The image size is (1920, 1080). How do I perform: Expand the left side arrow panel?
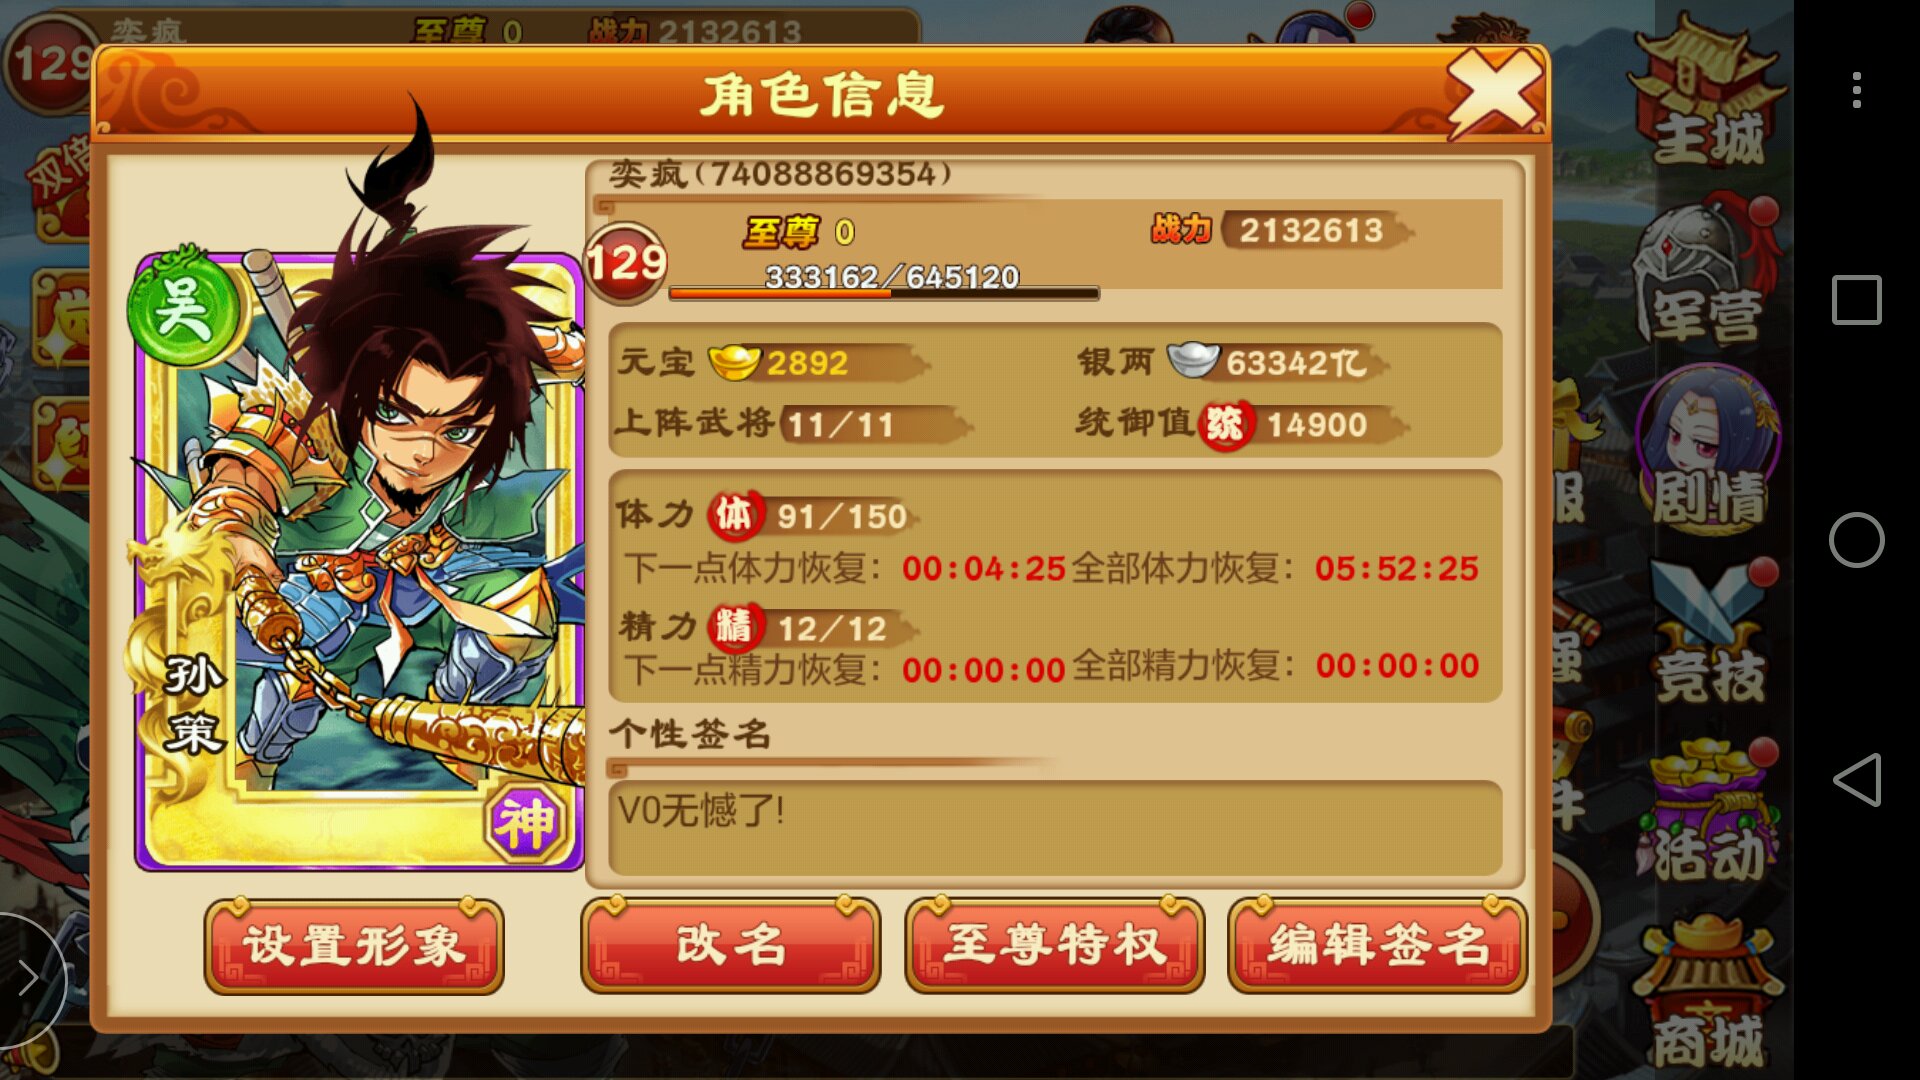30,978
